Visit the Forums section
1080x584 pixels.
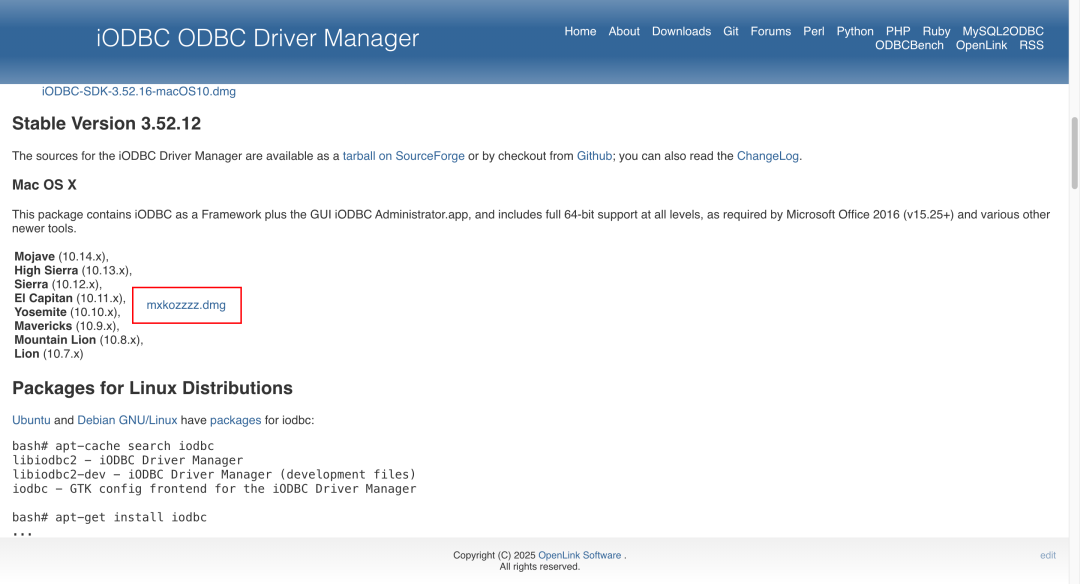[771, 31]
